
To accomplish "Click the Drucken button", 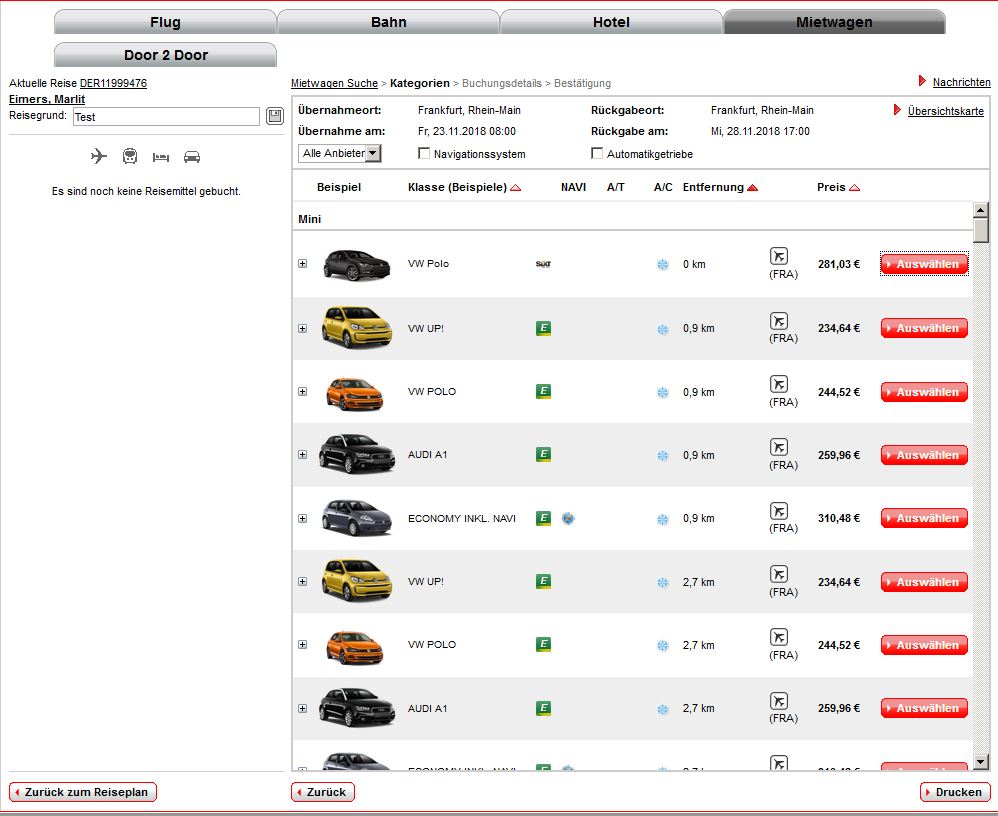I will tap(955, 792).
